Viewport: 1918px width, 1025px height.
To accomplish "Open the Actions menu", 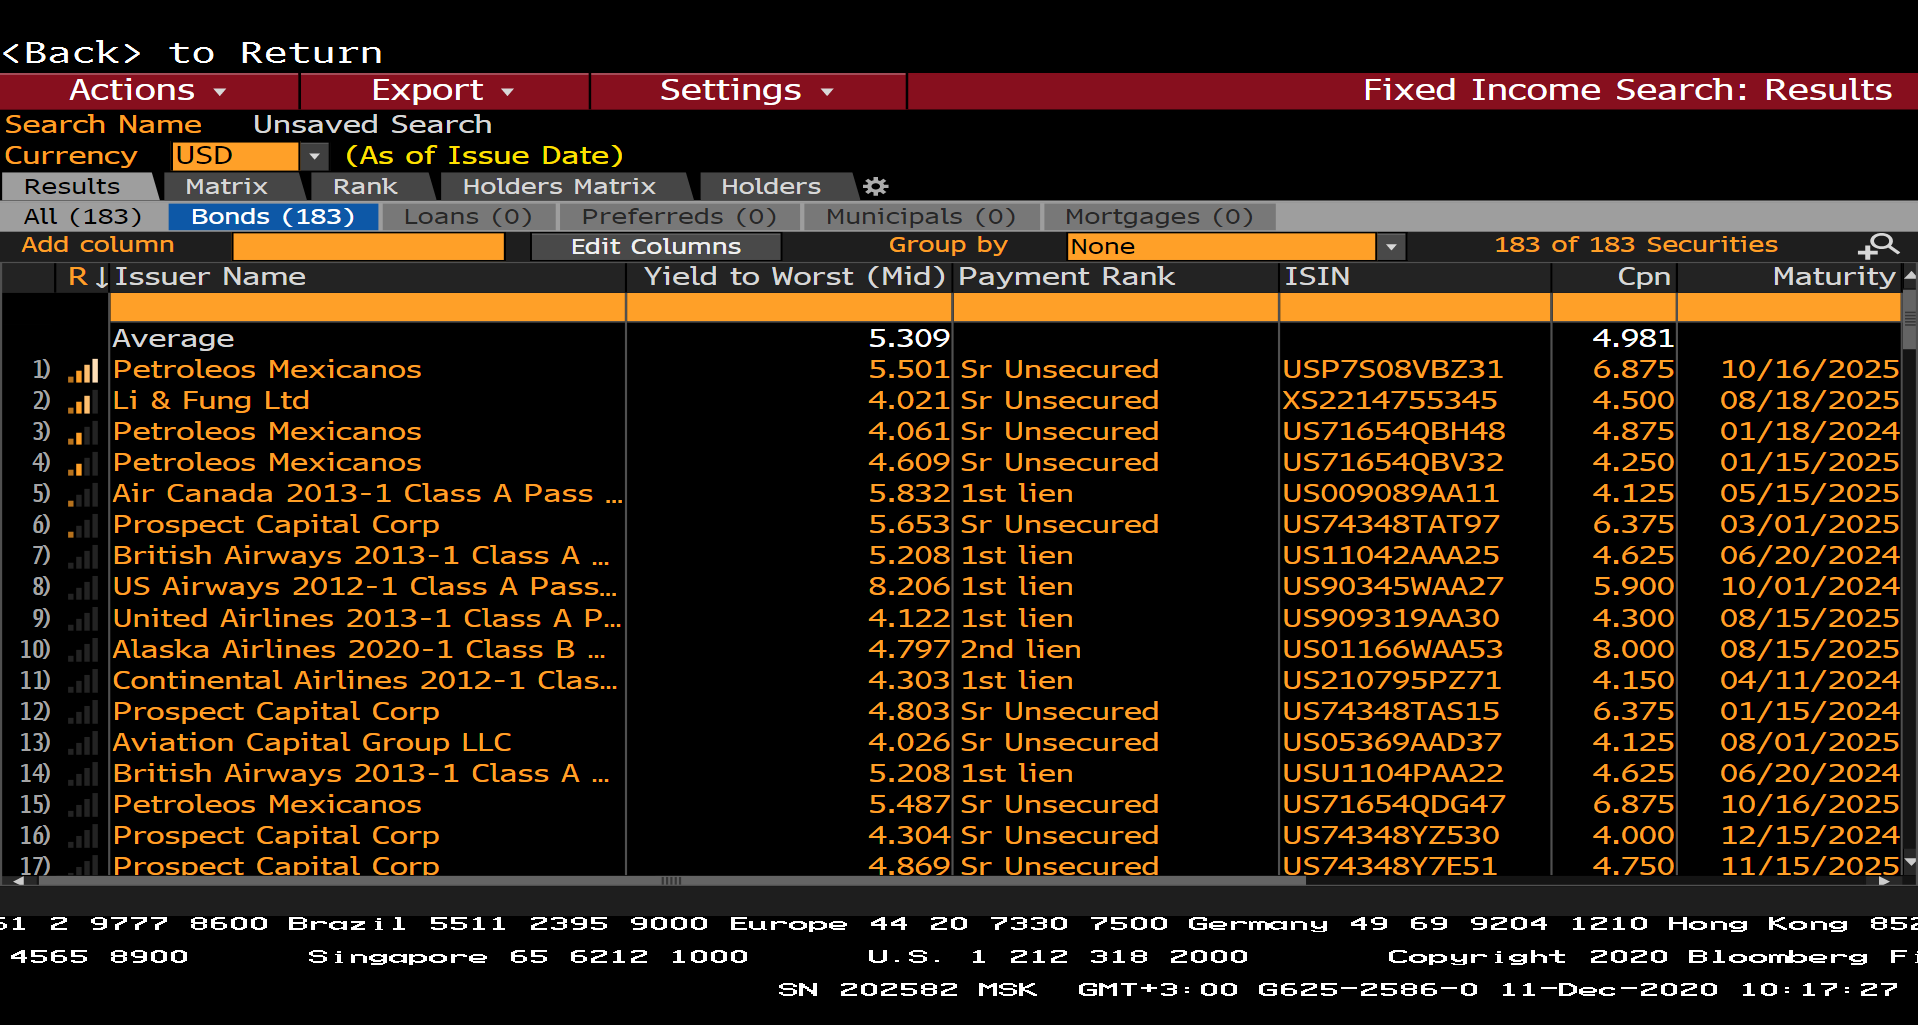I will pyautogui.click(x=148, y=91).
